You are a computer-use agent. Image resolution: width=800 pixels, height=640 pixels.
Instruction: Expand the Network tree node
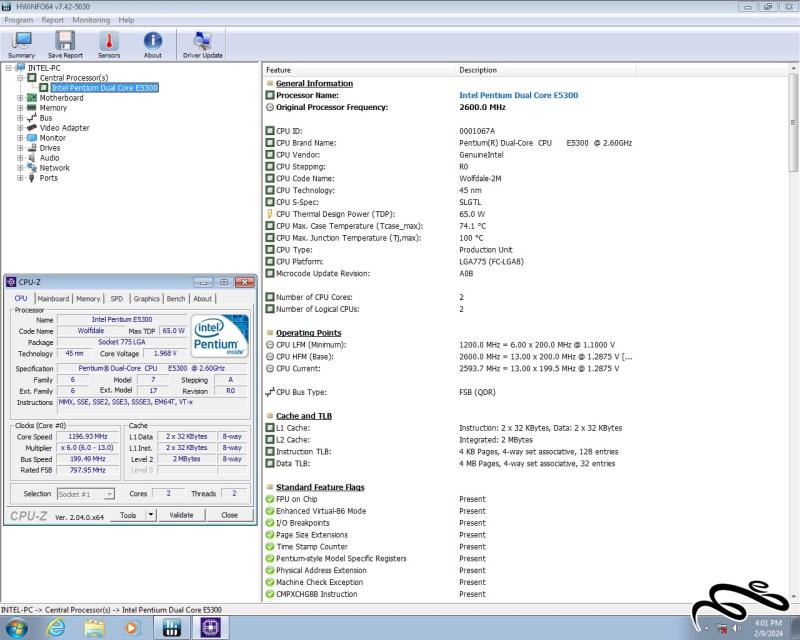pyautogui.click(x=20, y=167)
